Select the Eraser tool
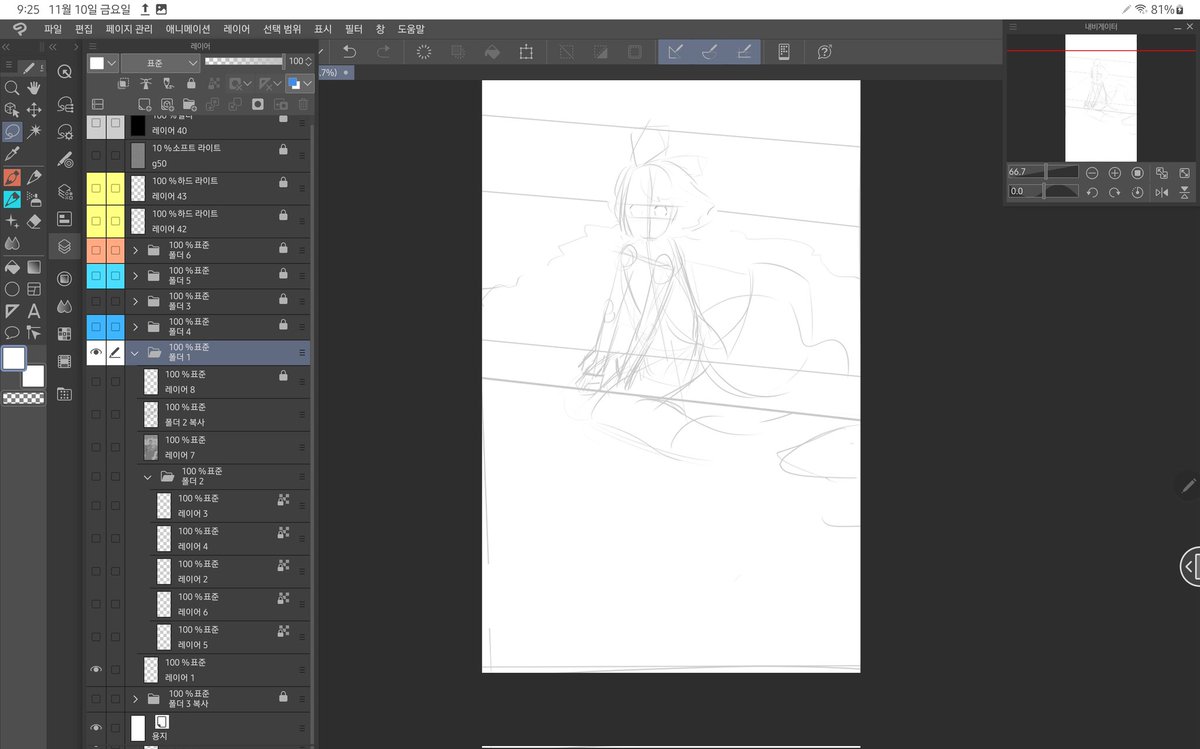This screenshot has height=749, width=1200. (x=34, y=221)
